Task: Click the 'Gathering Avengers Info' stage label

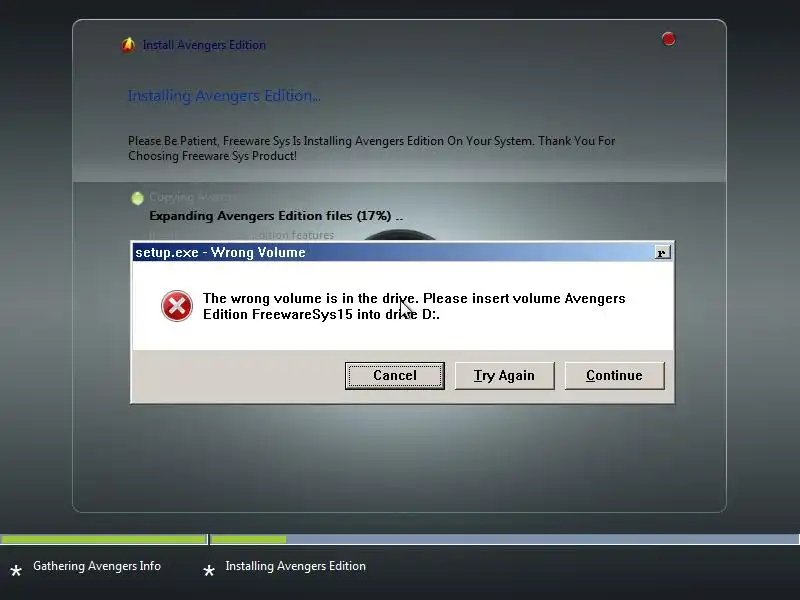Action: pos(97,566)
